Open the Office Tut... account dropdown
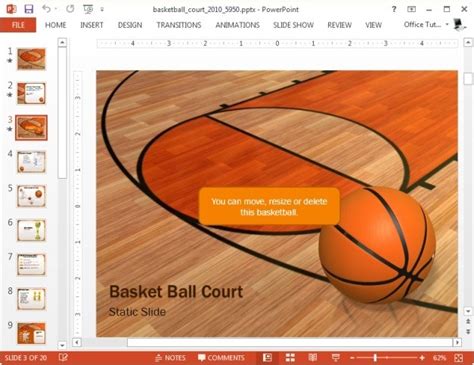 426,24
